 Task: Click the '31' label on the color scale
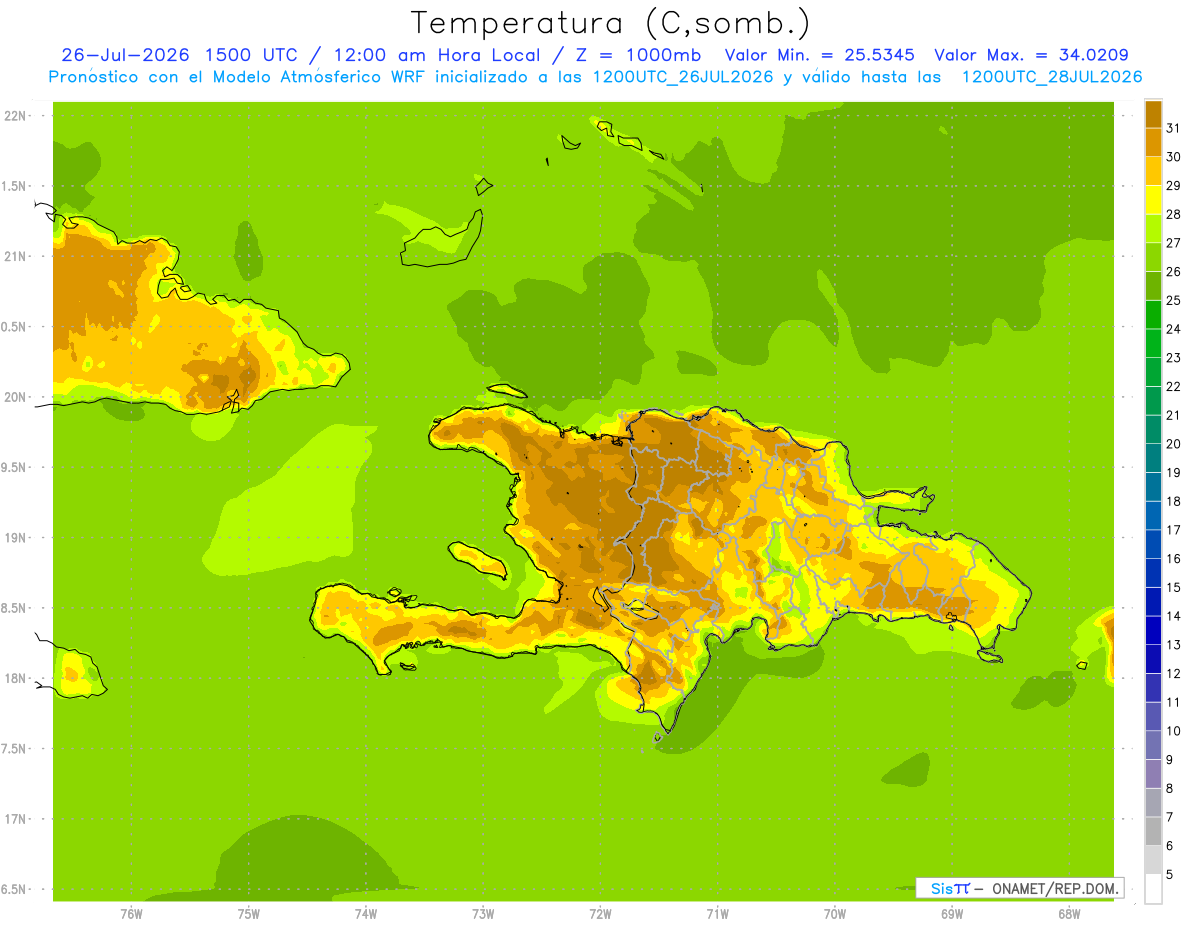click(1173, 128)
